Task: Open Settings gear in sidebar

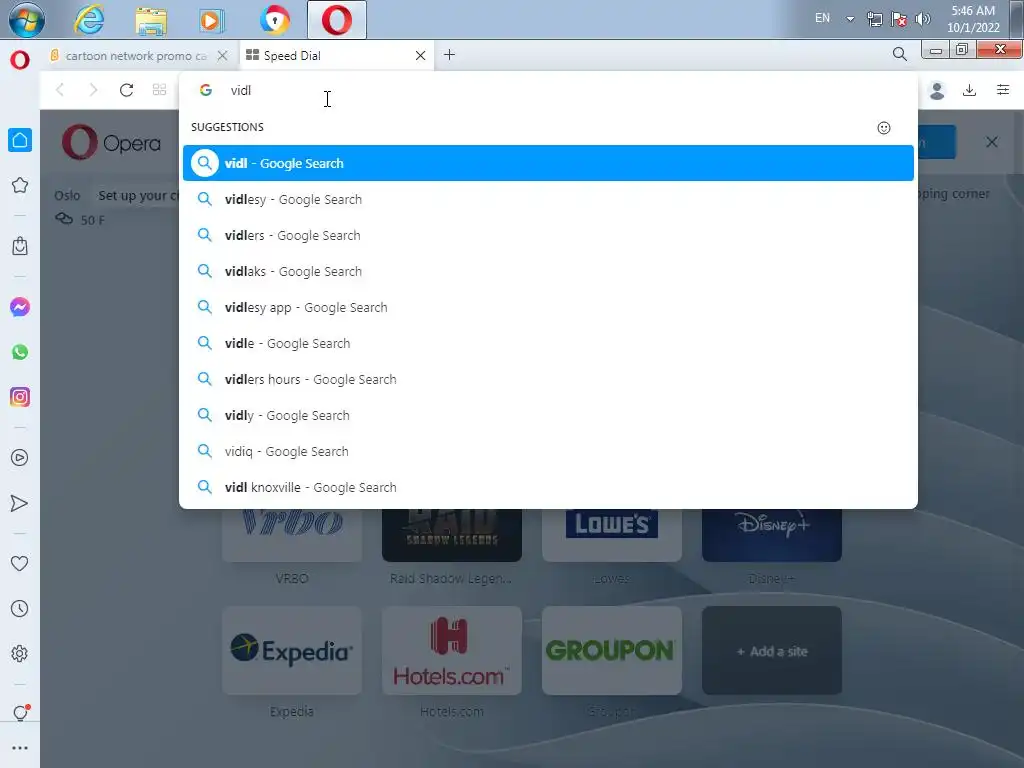Action: tap(20, 654)
